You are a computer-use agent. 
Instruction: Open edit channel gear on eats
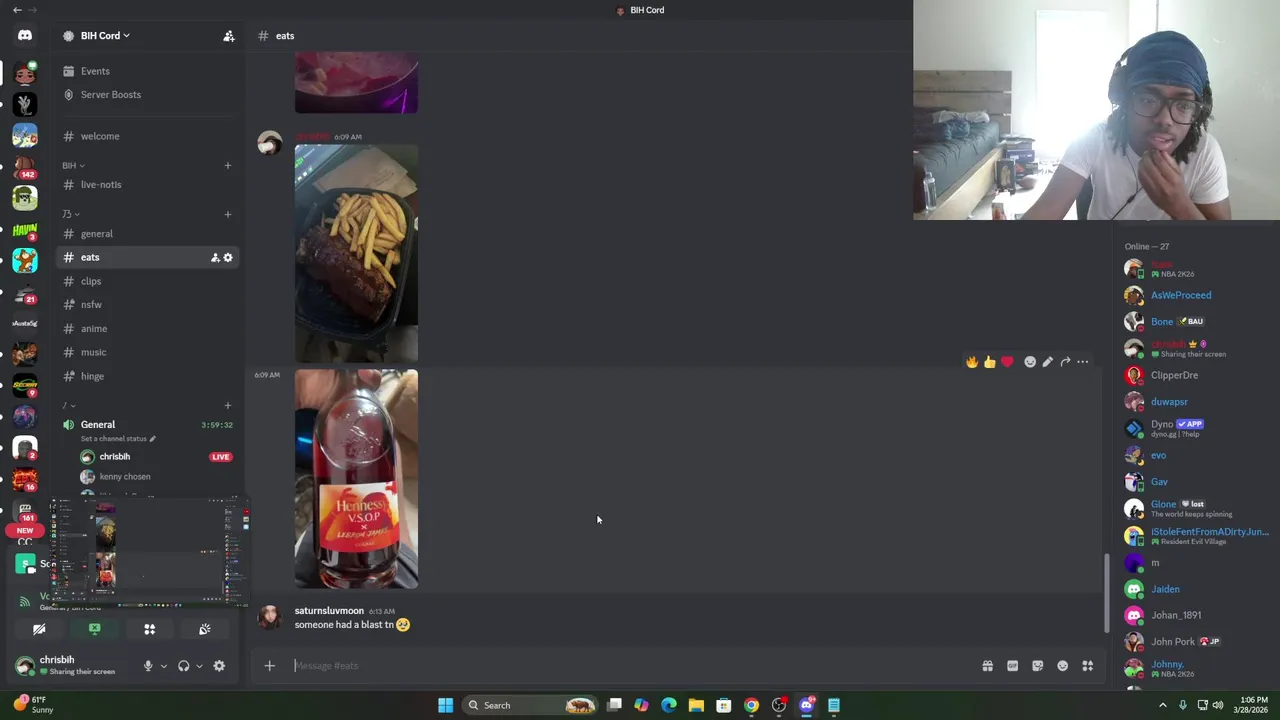coord(228,258)
